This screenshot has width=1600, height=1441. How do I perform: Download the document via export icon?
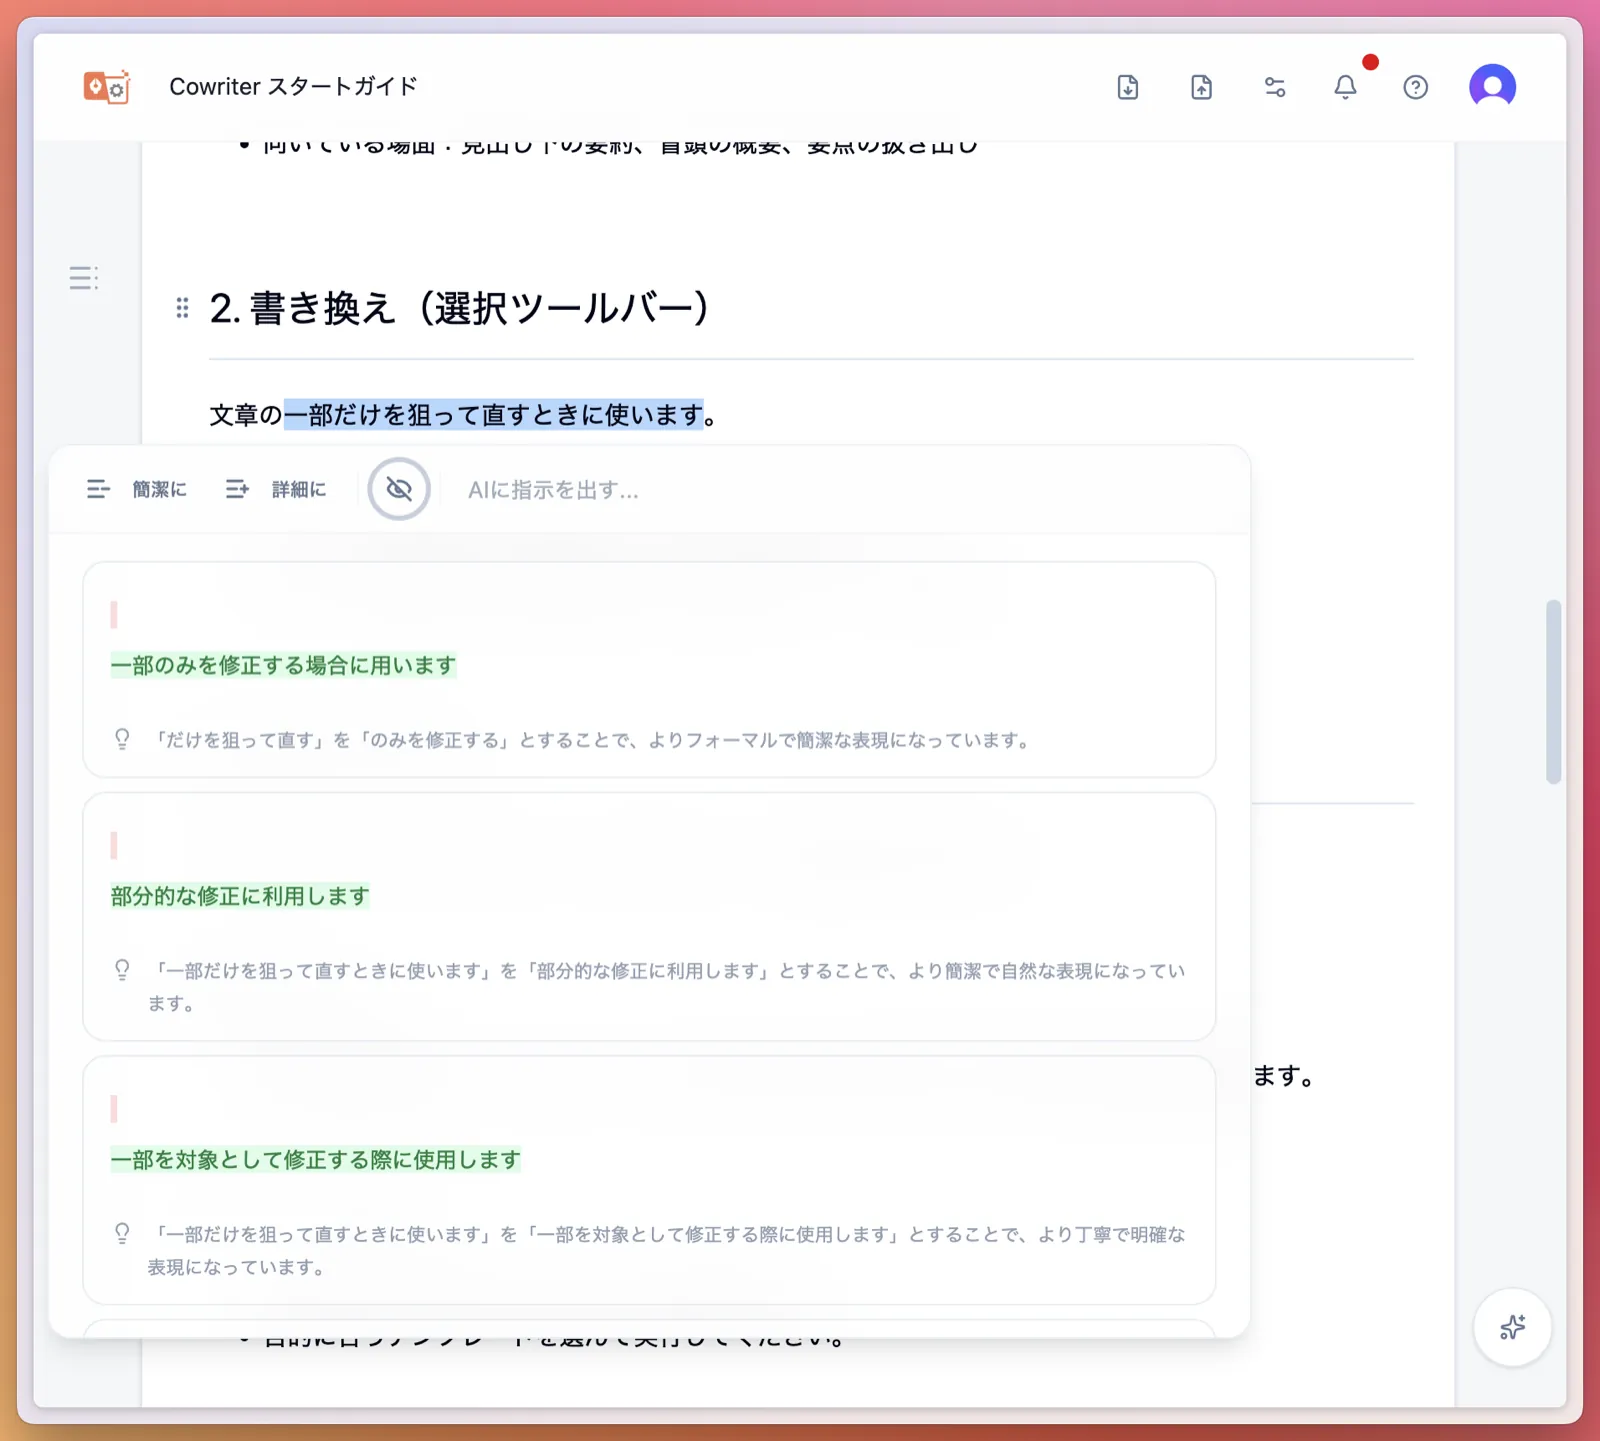click(1127, 87)
